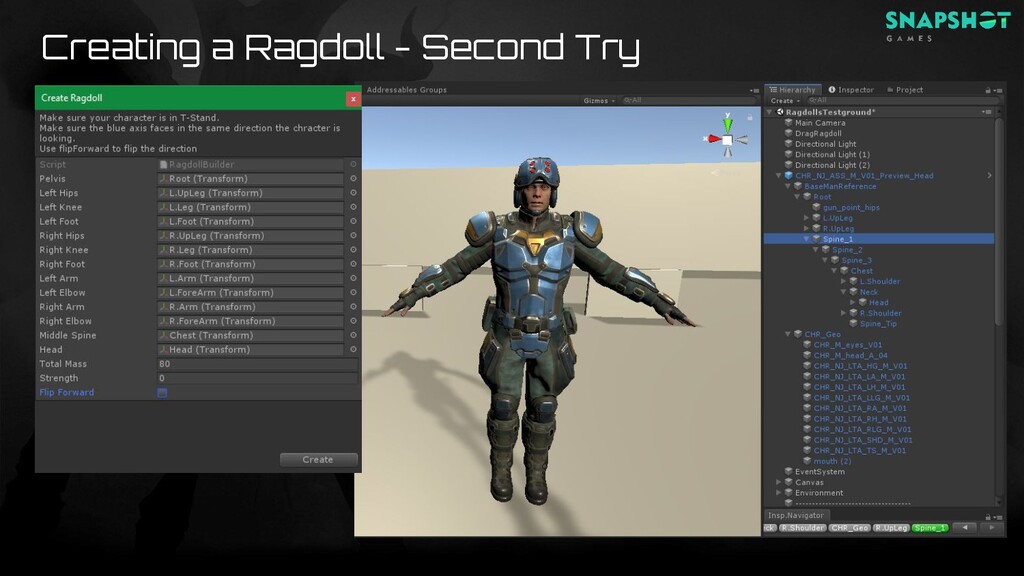This screenshot has height=576, width=1024.
Task: Open object picker for the Right Foot field
Action: click(x=353, y=264)
